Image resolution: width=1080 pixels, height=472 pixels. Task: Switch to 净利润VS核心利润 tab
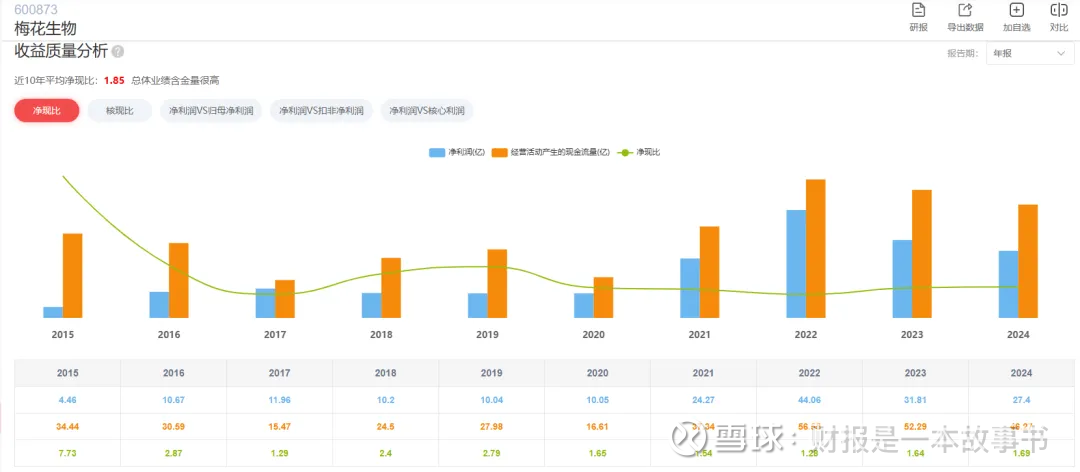427,110
